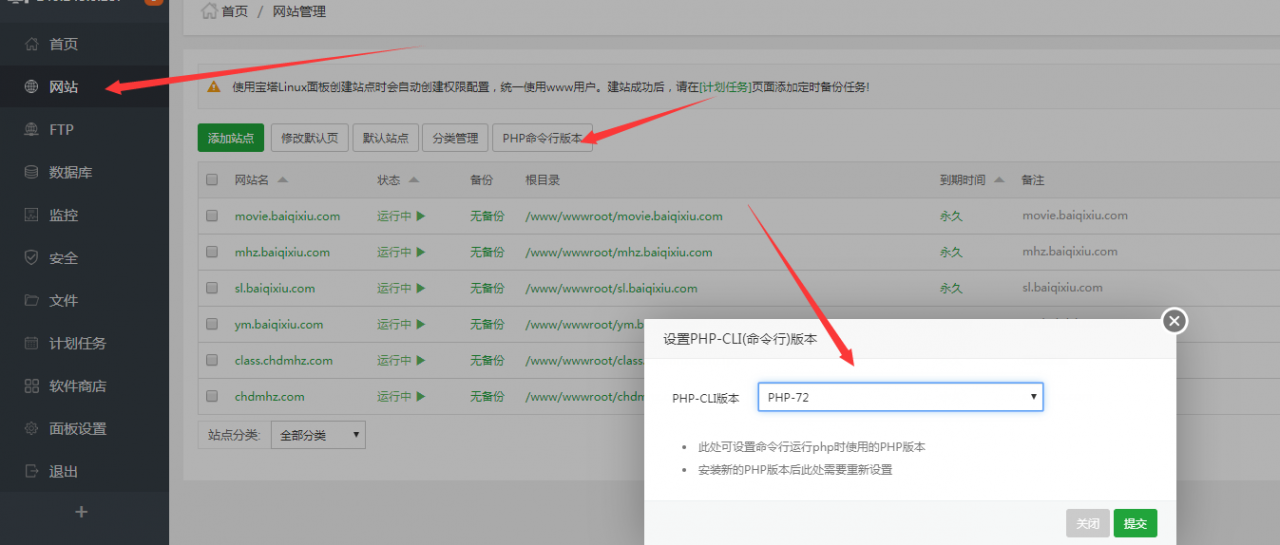The width and height of the screenshot is (1280, 545).
Task: Click the grid icon beside 软件商店
Action: [31, 386]
